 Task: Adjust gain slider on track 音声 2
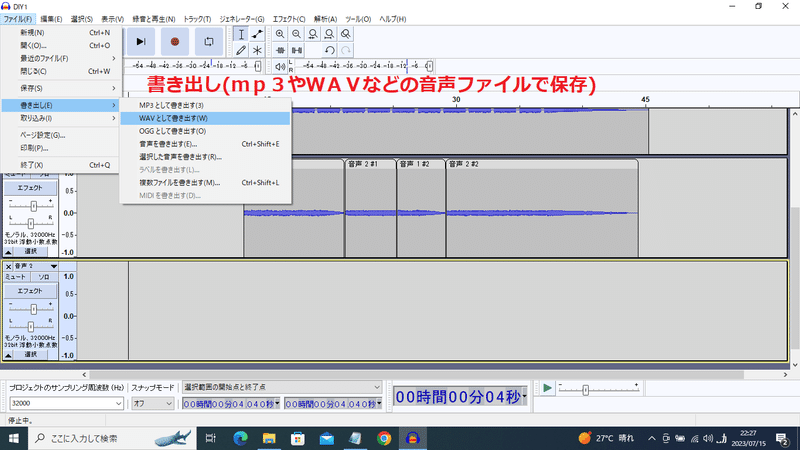coord(34,309)
